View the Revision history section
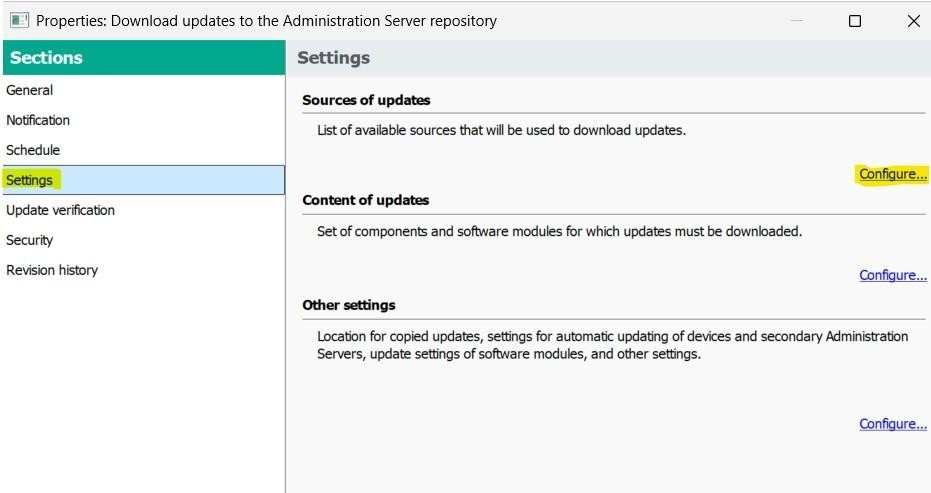This screenshot has width=931, height=493. (x=52, y=270)
